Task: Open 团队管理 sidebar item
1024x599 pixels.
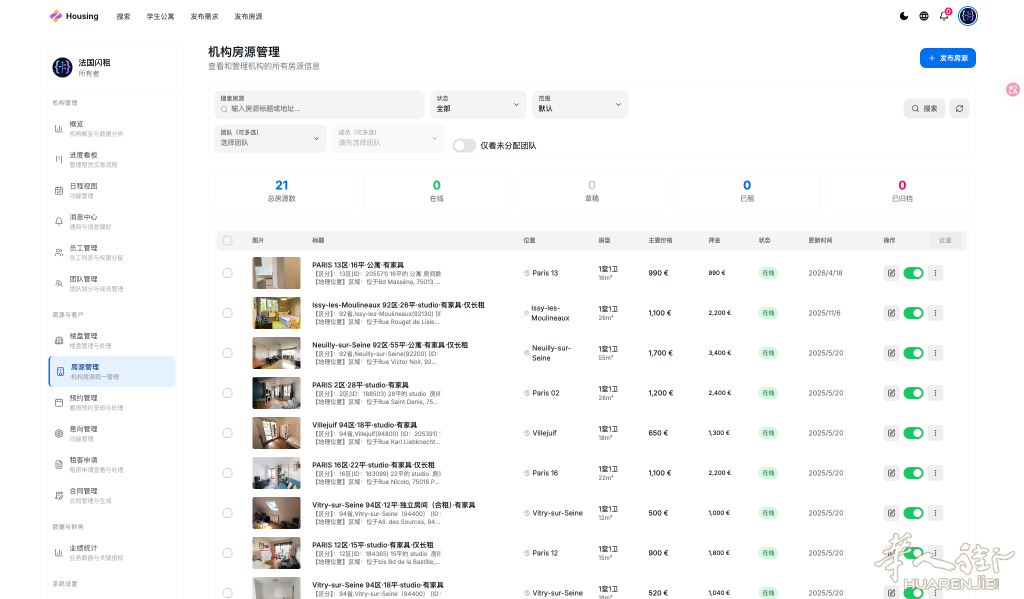Action: [x=112, y=283]
